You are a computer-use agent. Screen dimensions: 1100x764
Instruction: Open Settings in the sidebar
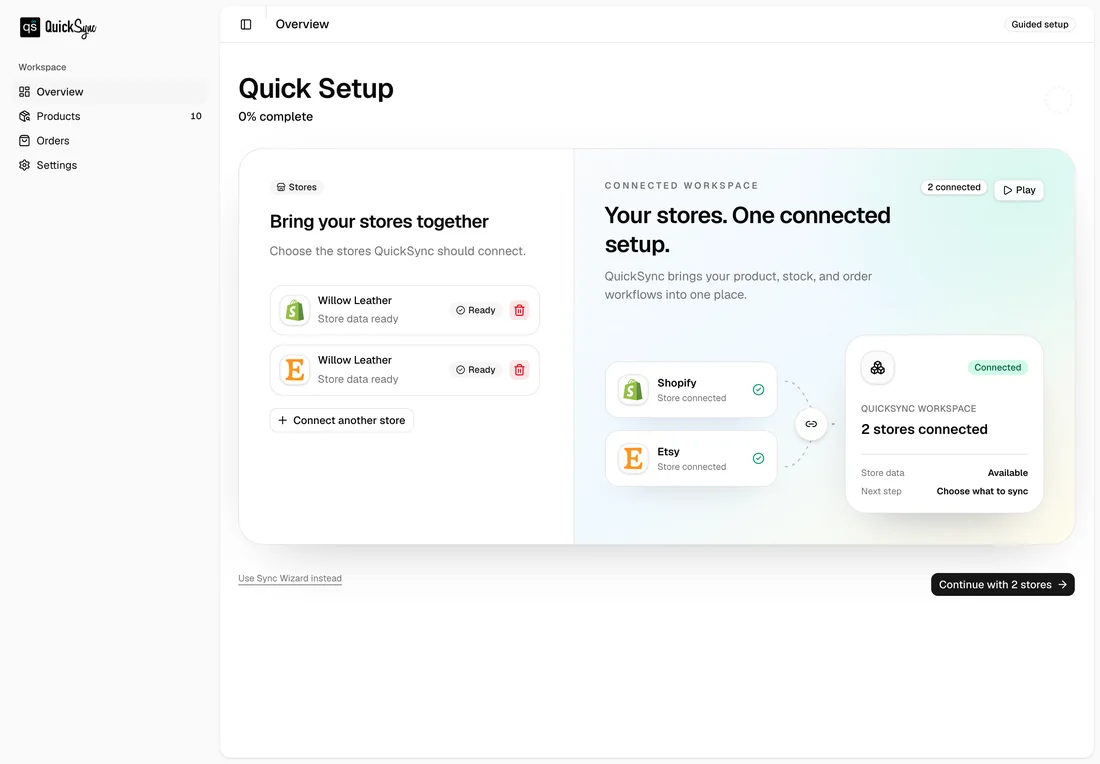(110, 166)
